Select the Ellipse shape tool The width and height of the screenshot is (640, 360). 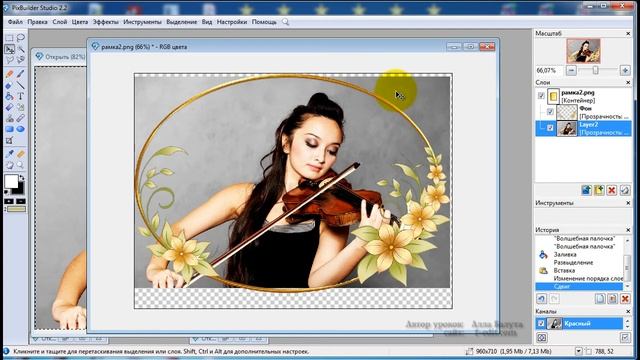pos(20,129)
